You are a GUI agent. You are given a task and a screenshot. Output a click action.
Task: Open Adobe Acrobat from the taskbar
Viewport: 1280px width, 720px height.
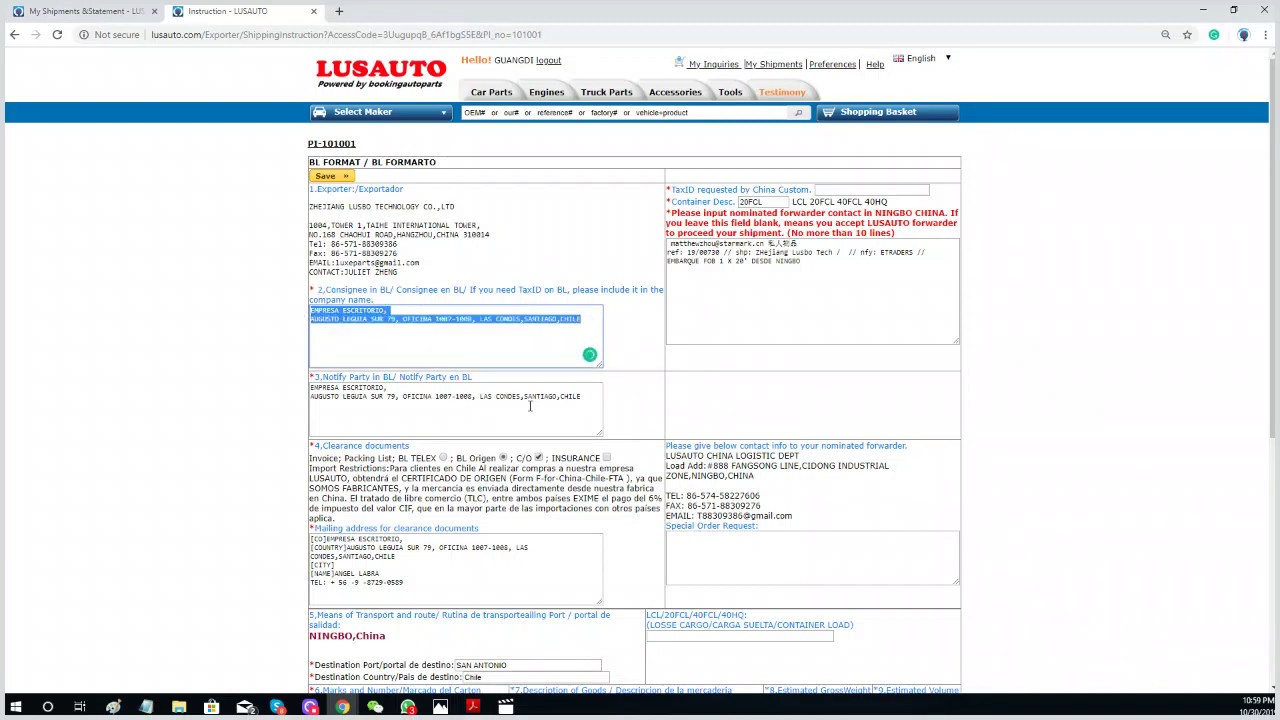pyautogui.click(x=473, y=707)
